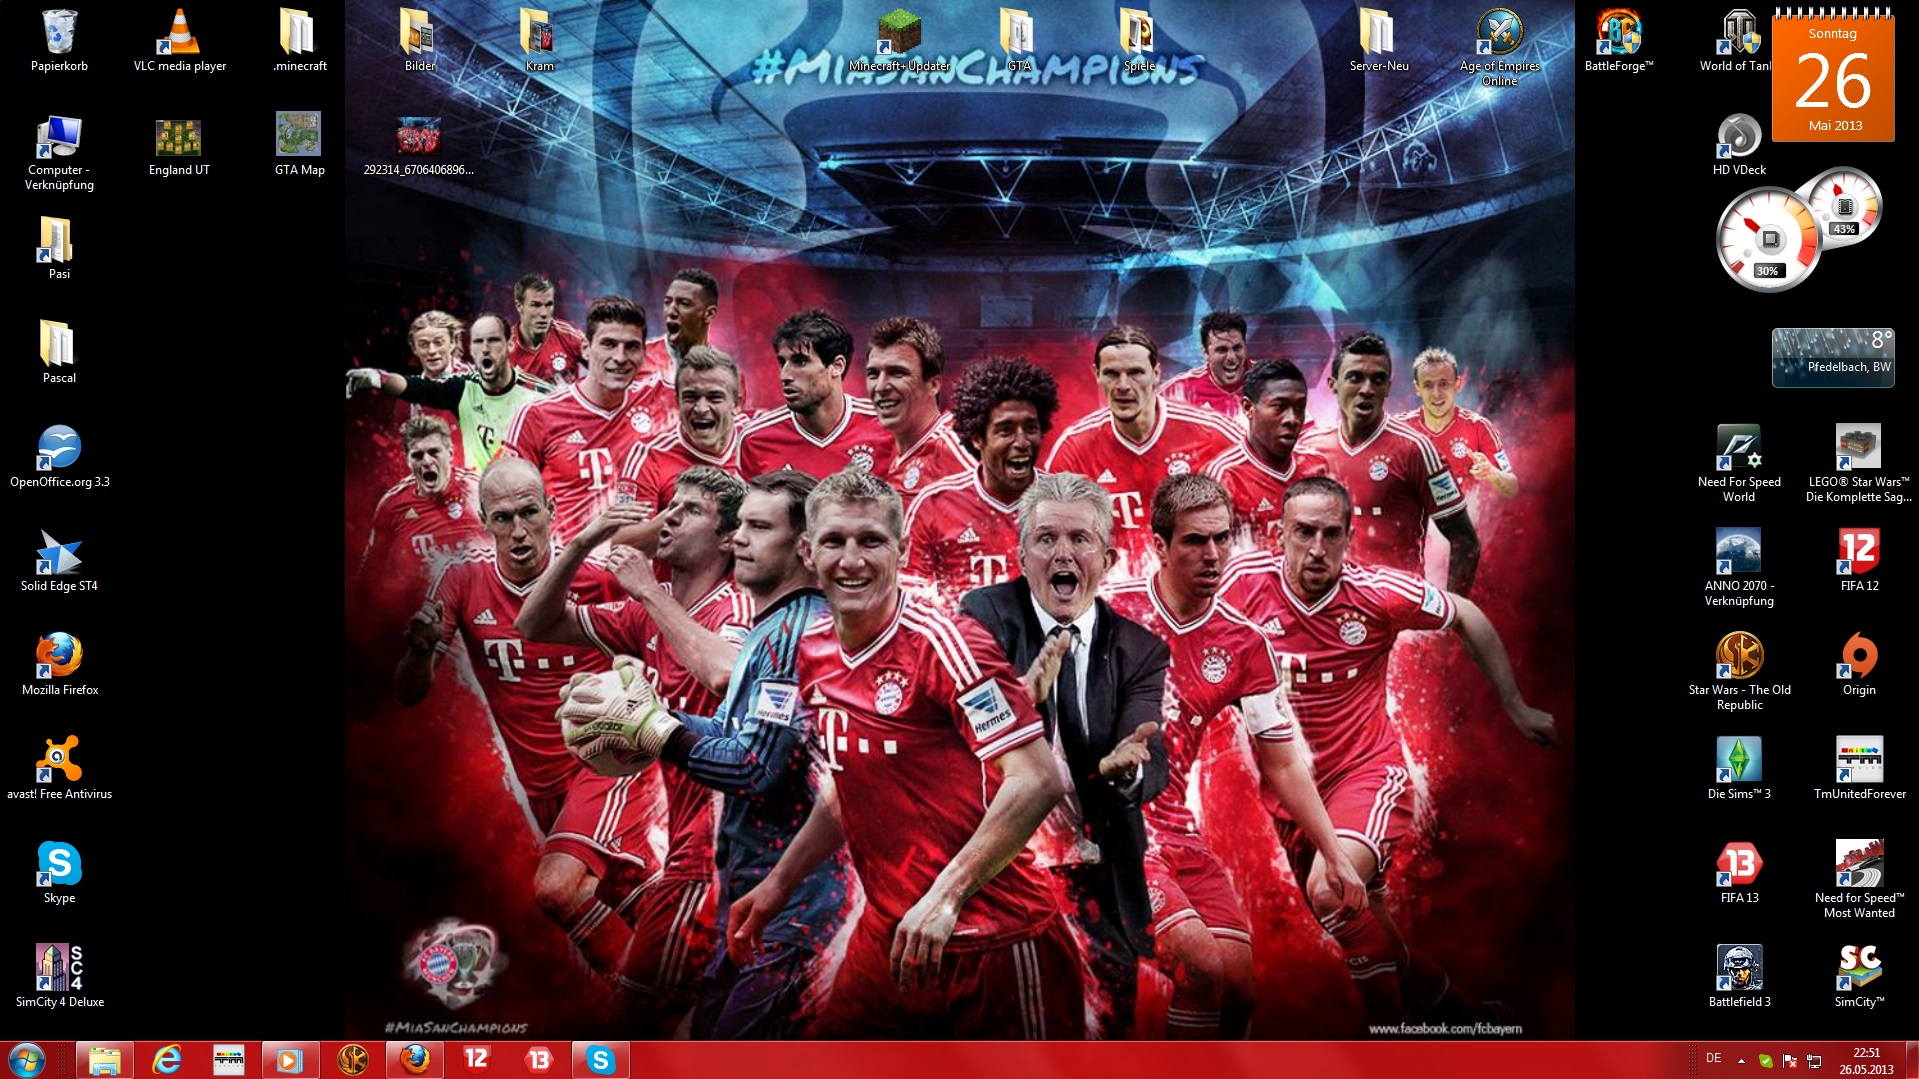Screen dimensions: 1919x1079
Task: Click the Skype icon in the taskbar
Action: point(600,1060)
